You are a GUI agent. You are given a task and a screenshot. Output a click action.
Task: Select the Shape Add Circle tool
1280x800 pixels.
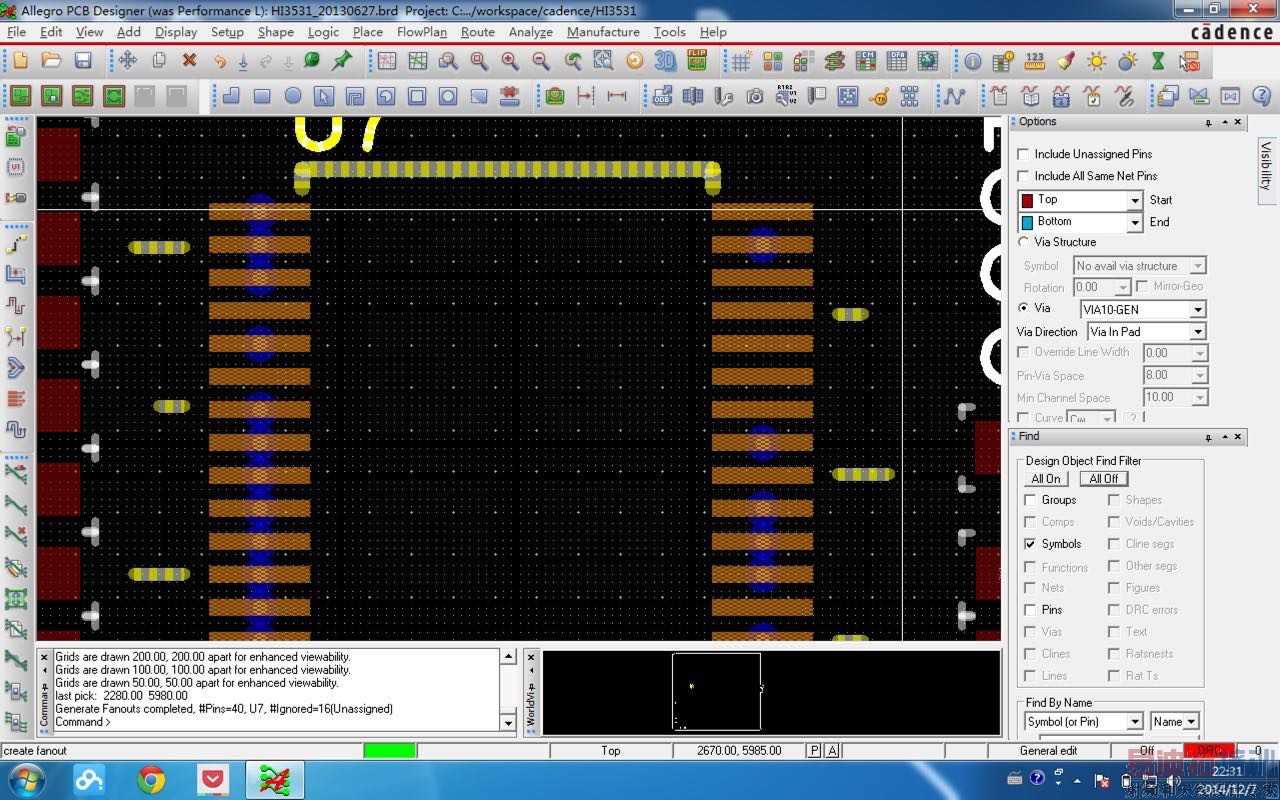pyautogui.click(x=293, y=96)
